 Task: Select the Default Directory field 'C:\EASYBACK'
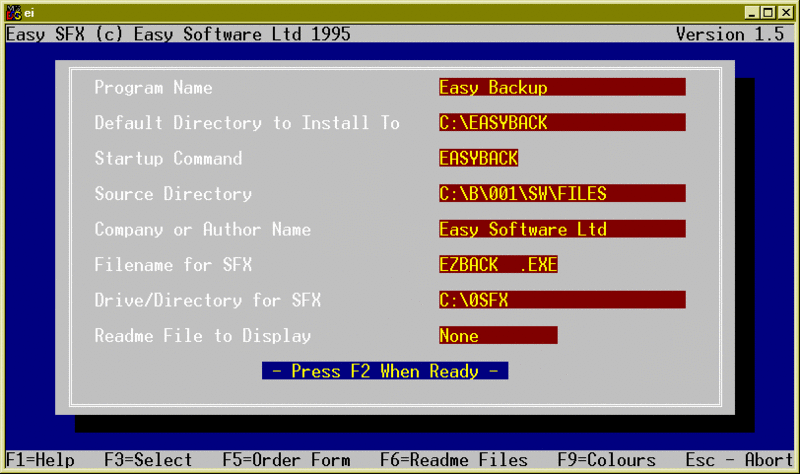(x=562, y=122)
